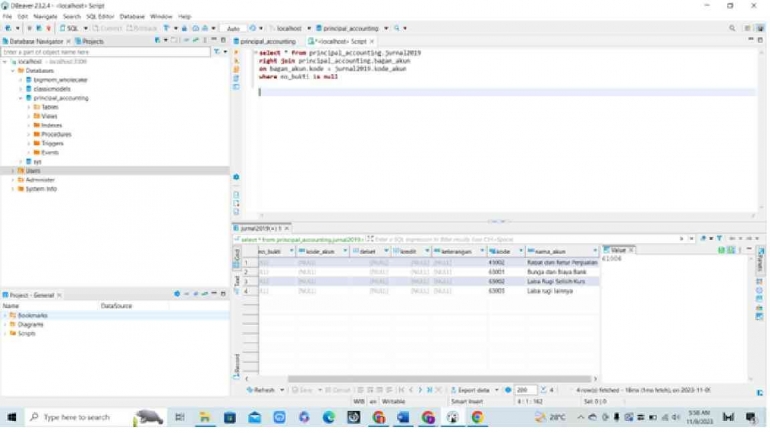Select the Administer node
Viewport: 770px width, 433px height.
pos(40,180)
